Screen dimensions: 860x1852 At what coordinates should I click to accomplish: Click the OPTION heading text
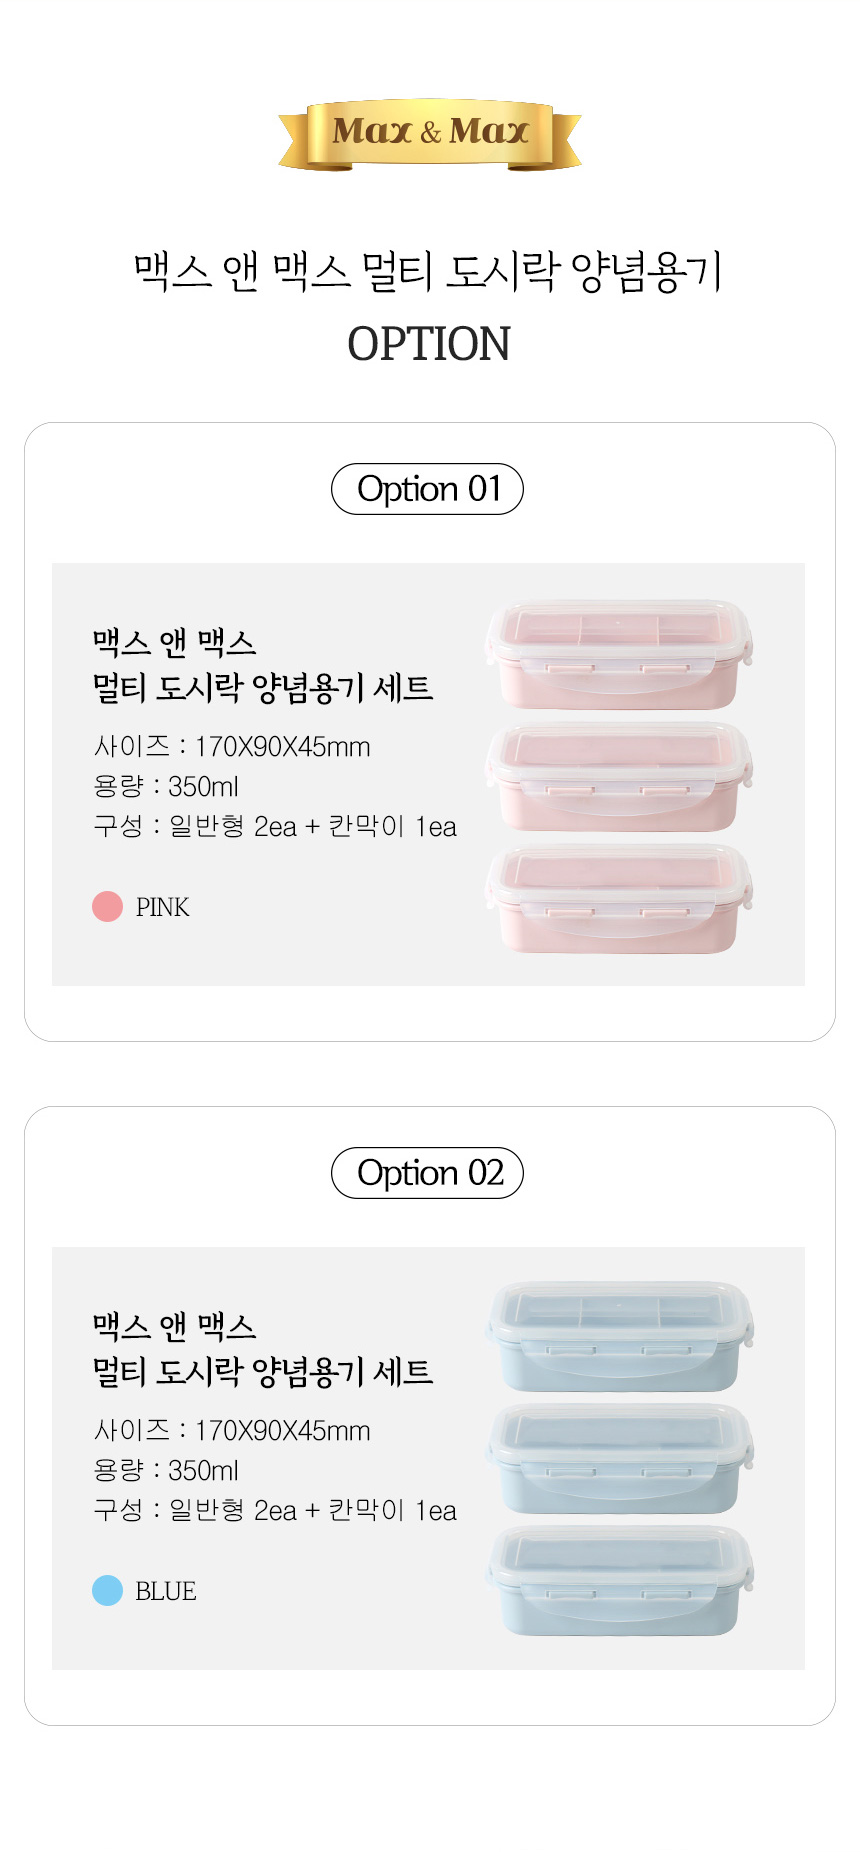tap(429, 344)
